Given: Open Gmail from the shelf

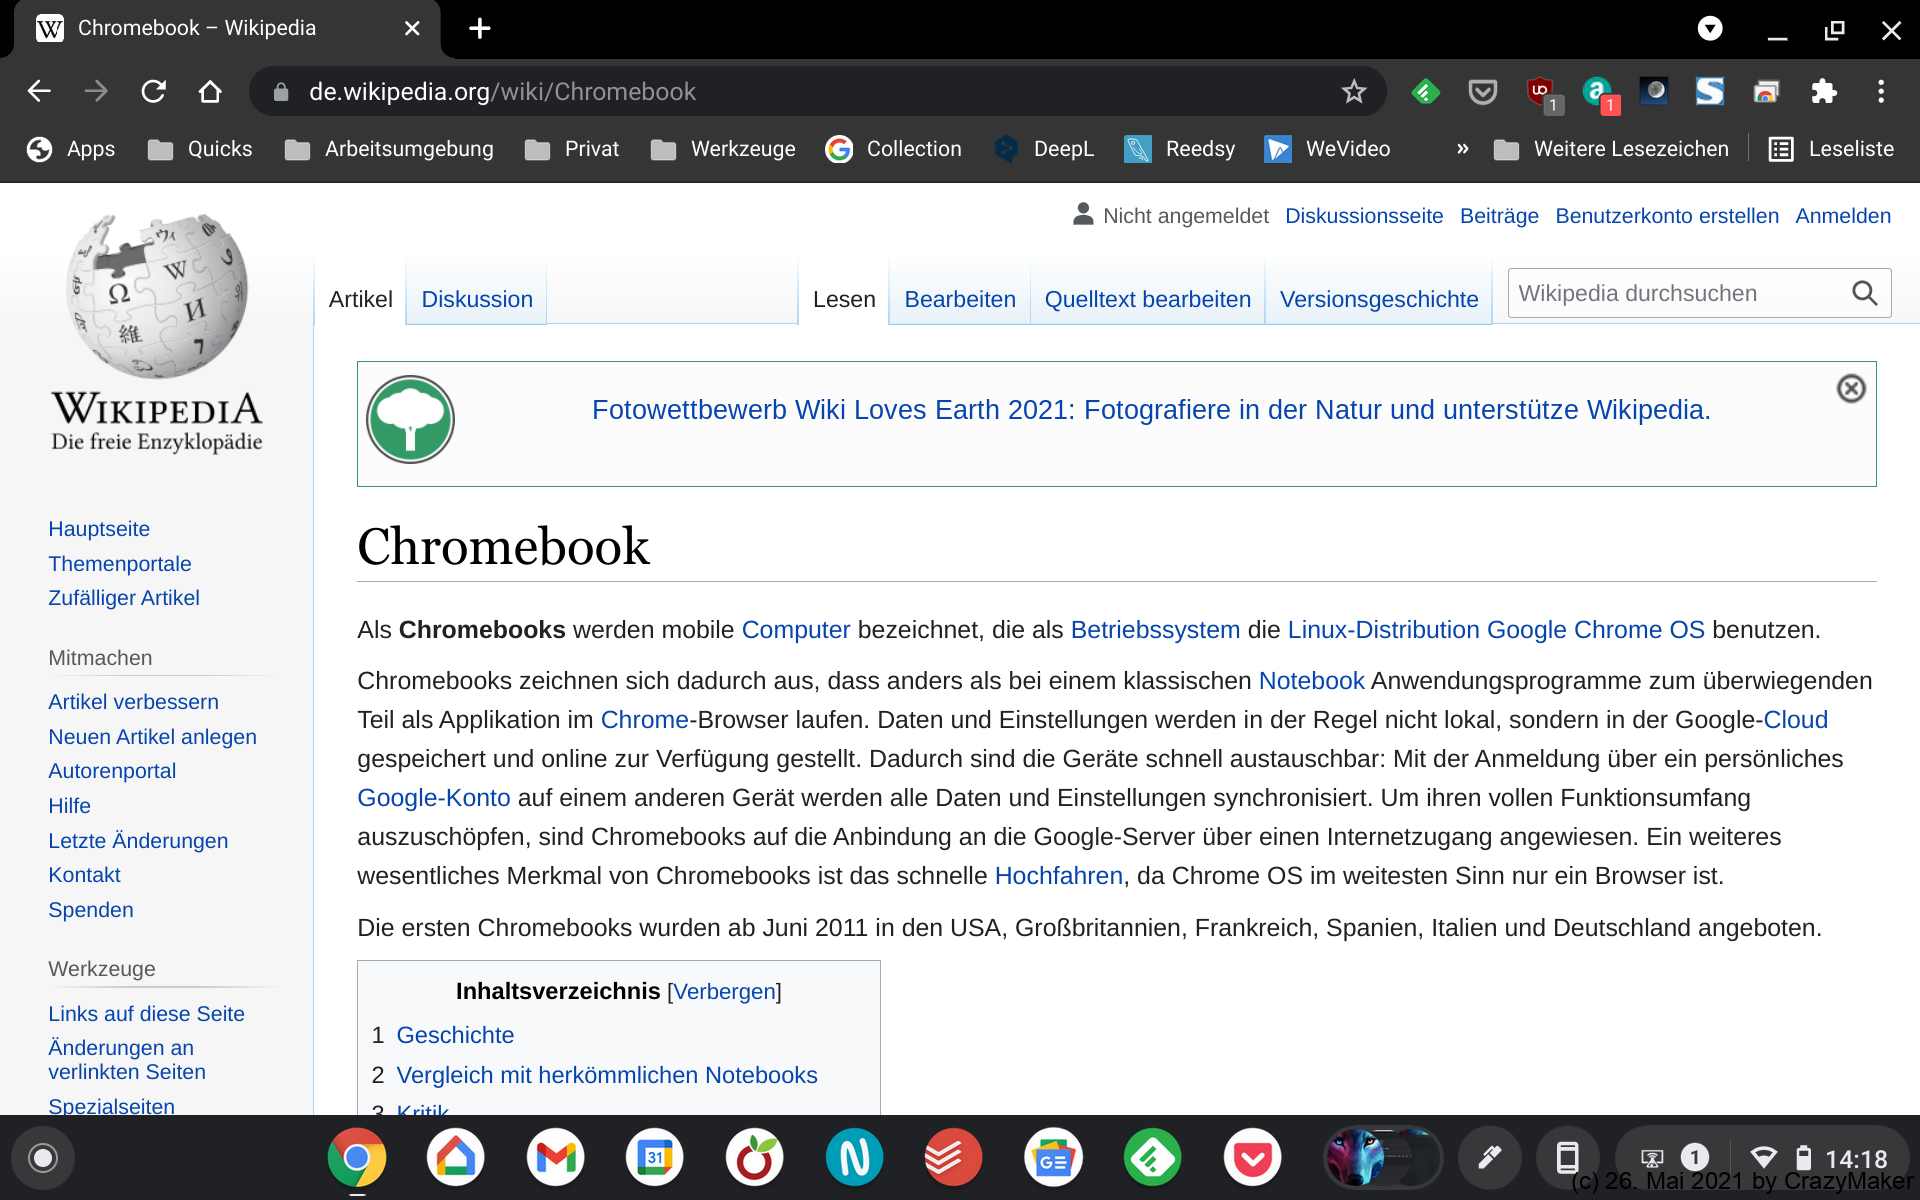Looking at the screenshot, I should 555,1158.
